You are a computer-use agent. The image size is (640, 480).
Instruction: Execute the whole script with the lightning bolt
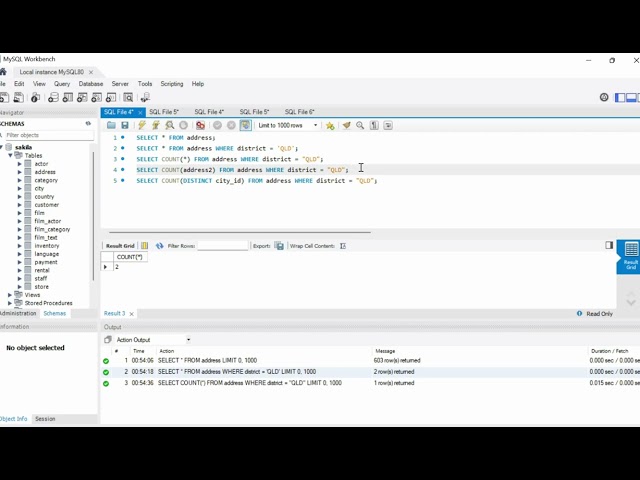[x=142, y=125]
